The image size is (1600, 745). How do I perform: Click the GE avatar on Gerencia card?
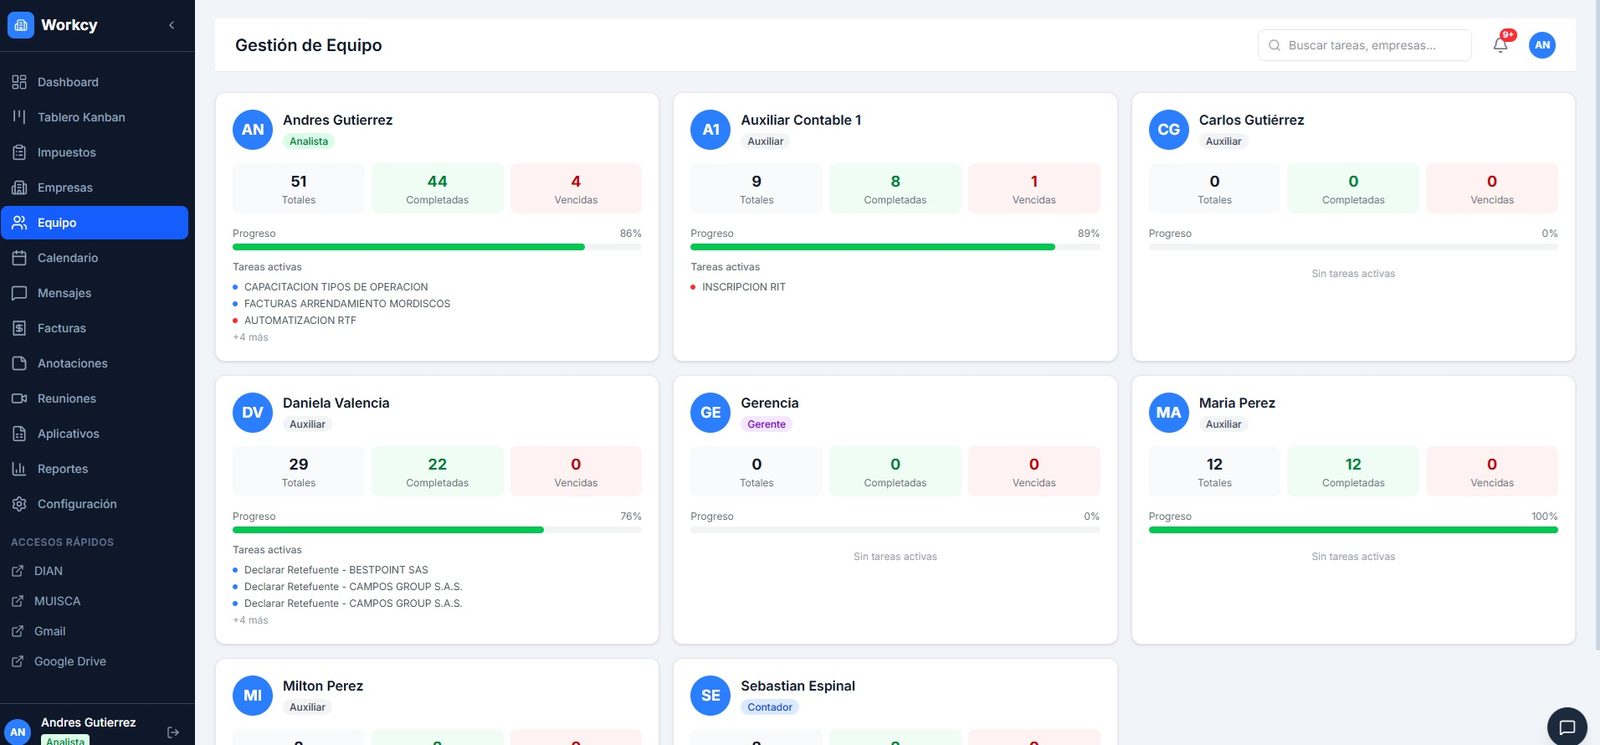pos(711,413)
